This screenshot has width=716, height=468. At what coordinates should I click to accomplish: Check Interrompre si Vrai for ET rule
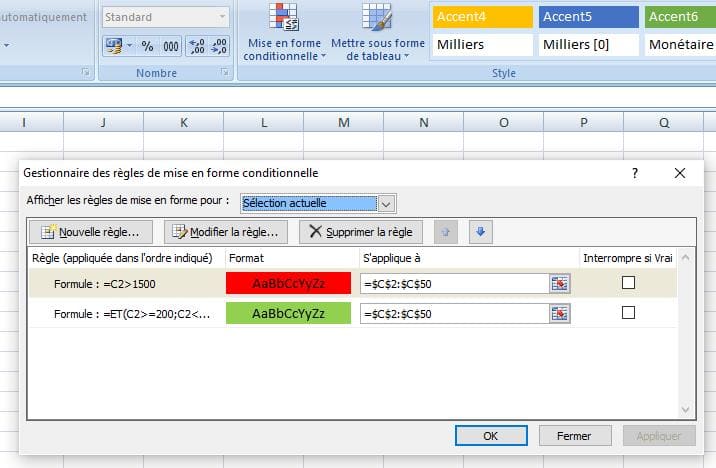coord(628,313)
